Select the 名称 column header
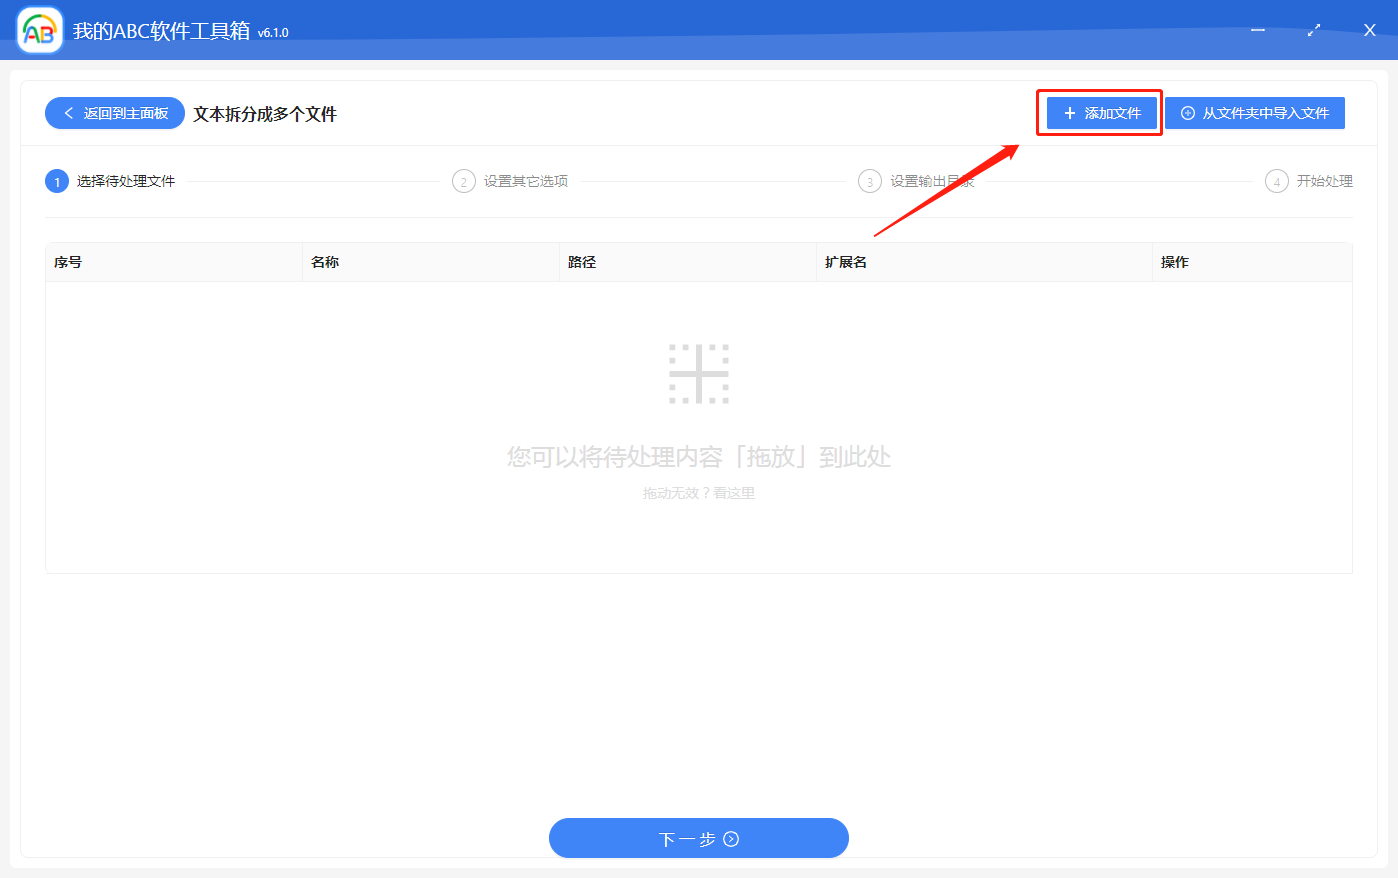This screenshot has width=1398, height=878. tap(325, 261)
